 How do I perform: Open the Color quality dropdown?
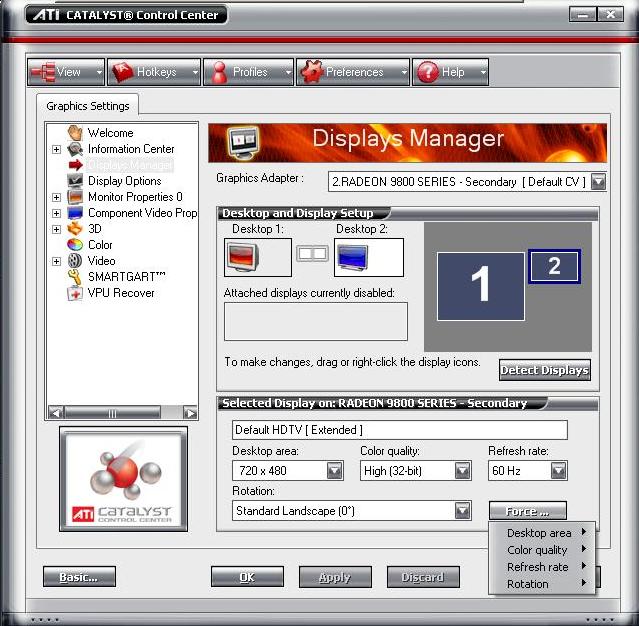tap(463, 471)
